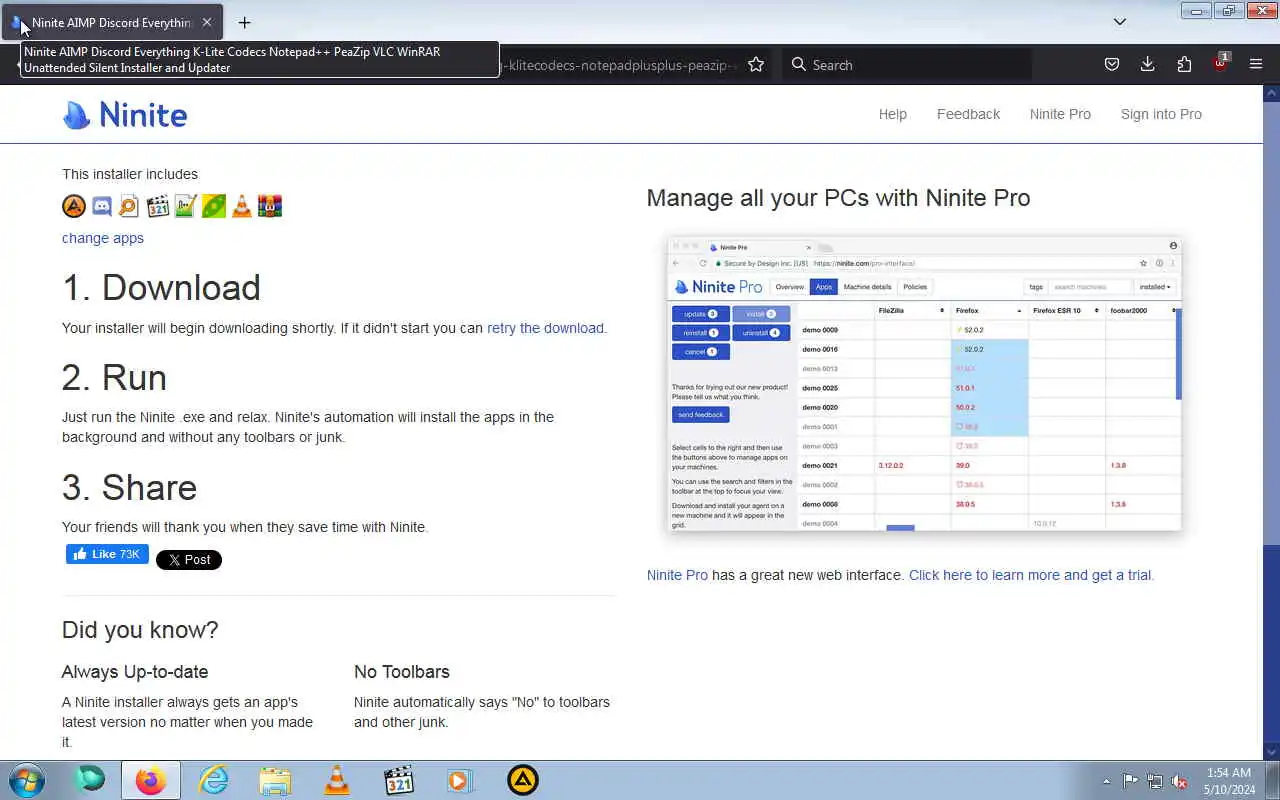This screenshot has width=1280, height=800.
Task: Click the PeaZip app icon
Action: 213,206
